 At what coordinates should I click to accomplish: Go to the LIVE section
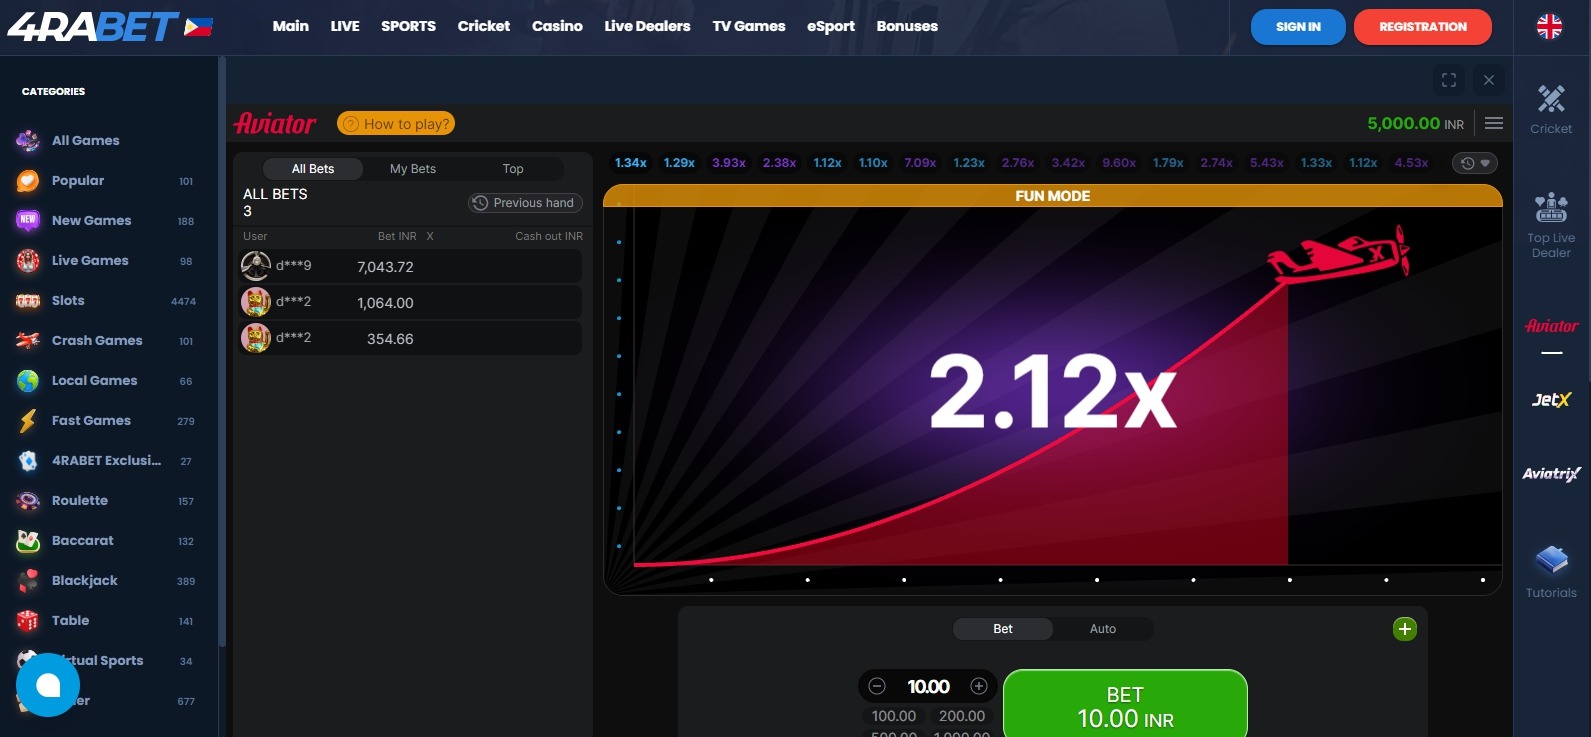tap(345, 26)
